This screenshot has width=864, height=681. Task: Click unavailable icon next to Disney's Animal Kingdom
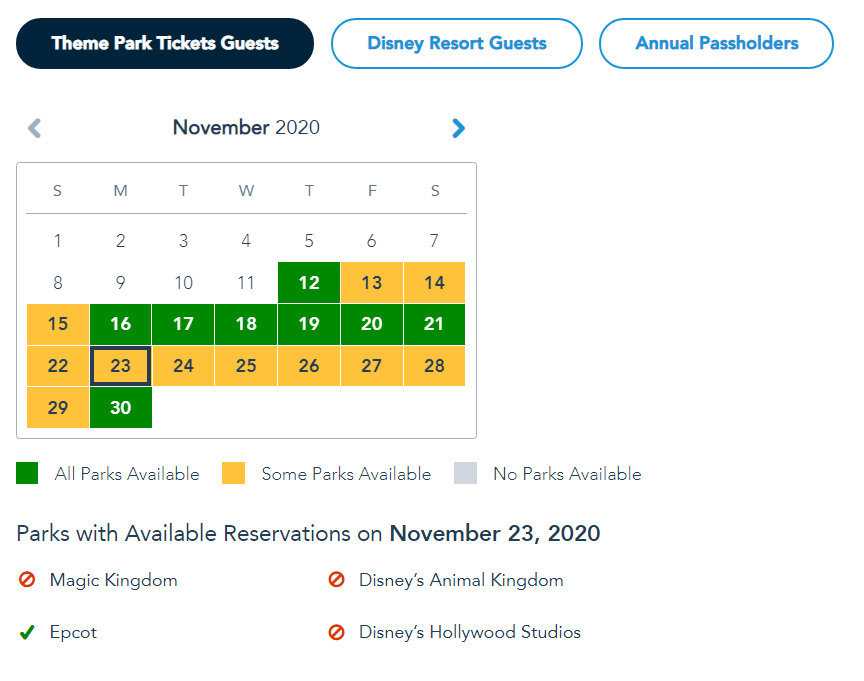[x=337, y=580]
